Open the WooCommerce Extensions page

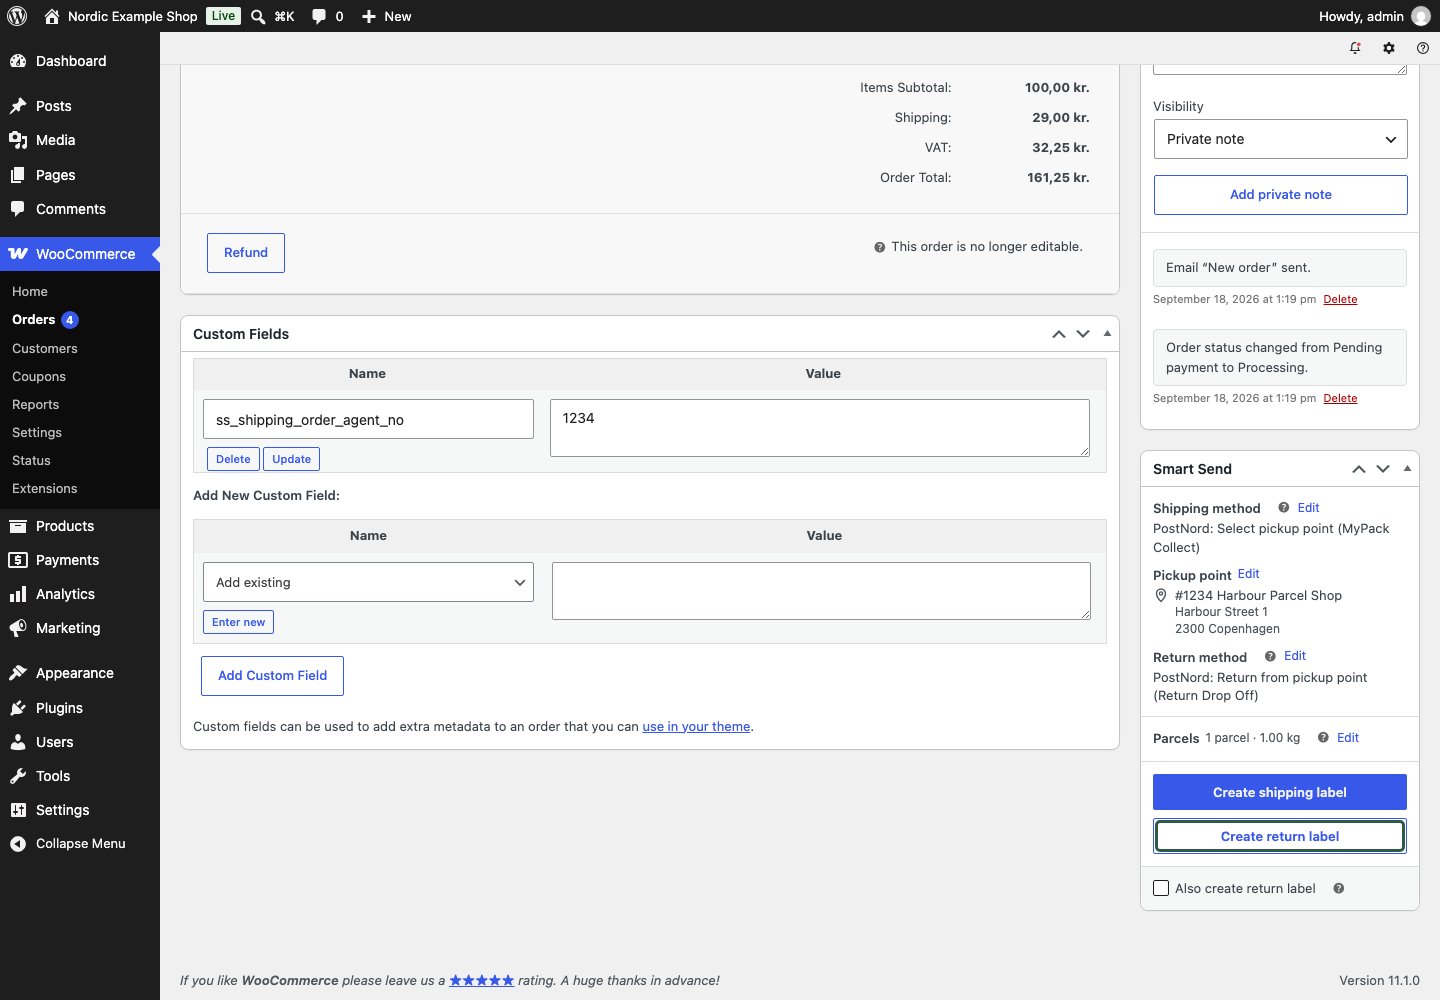click(x=45, y=489)
